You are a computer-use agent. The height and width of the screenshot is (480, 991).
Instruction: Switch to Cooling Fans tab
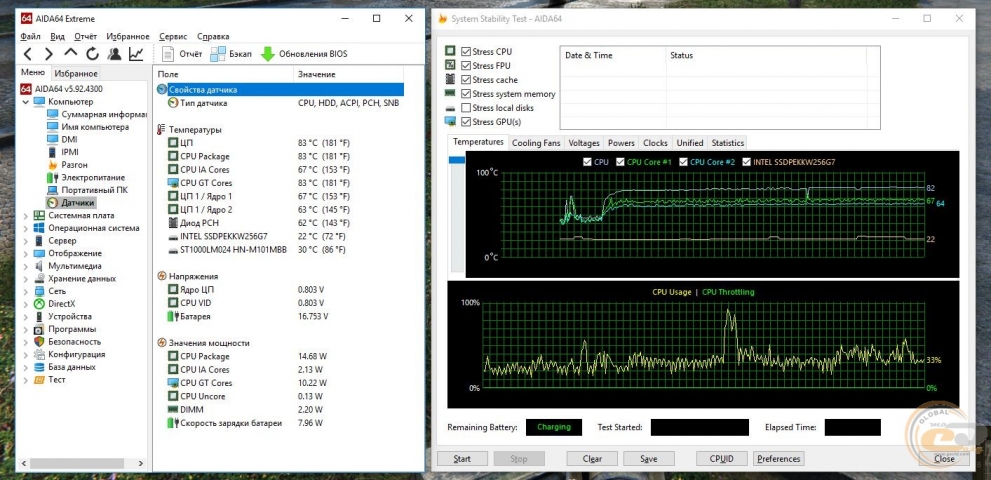point(536,143)
